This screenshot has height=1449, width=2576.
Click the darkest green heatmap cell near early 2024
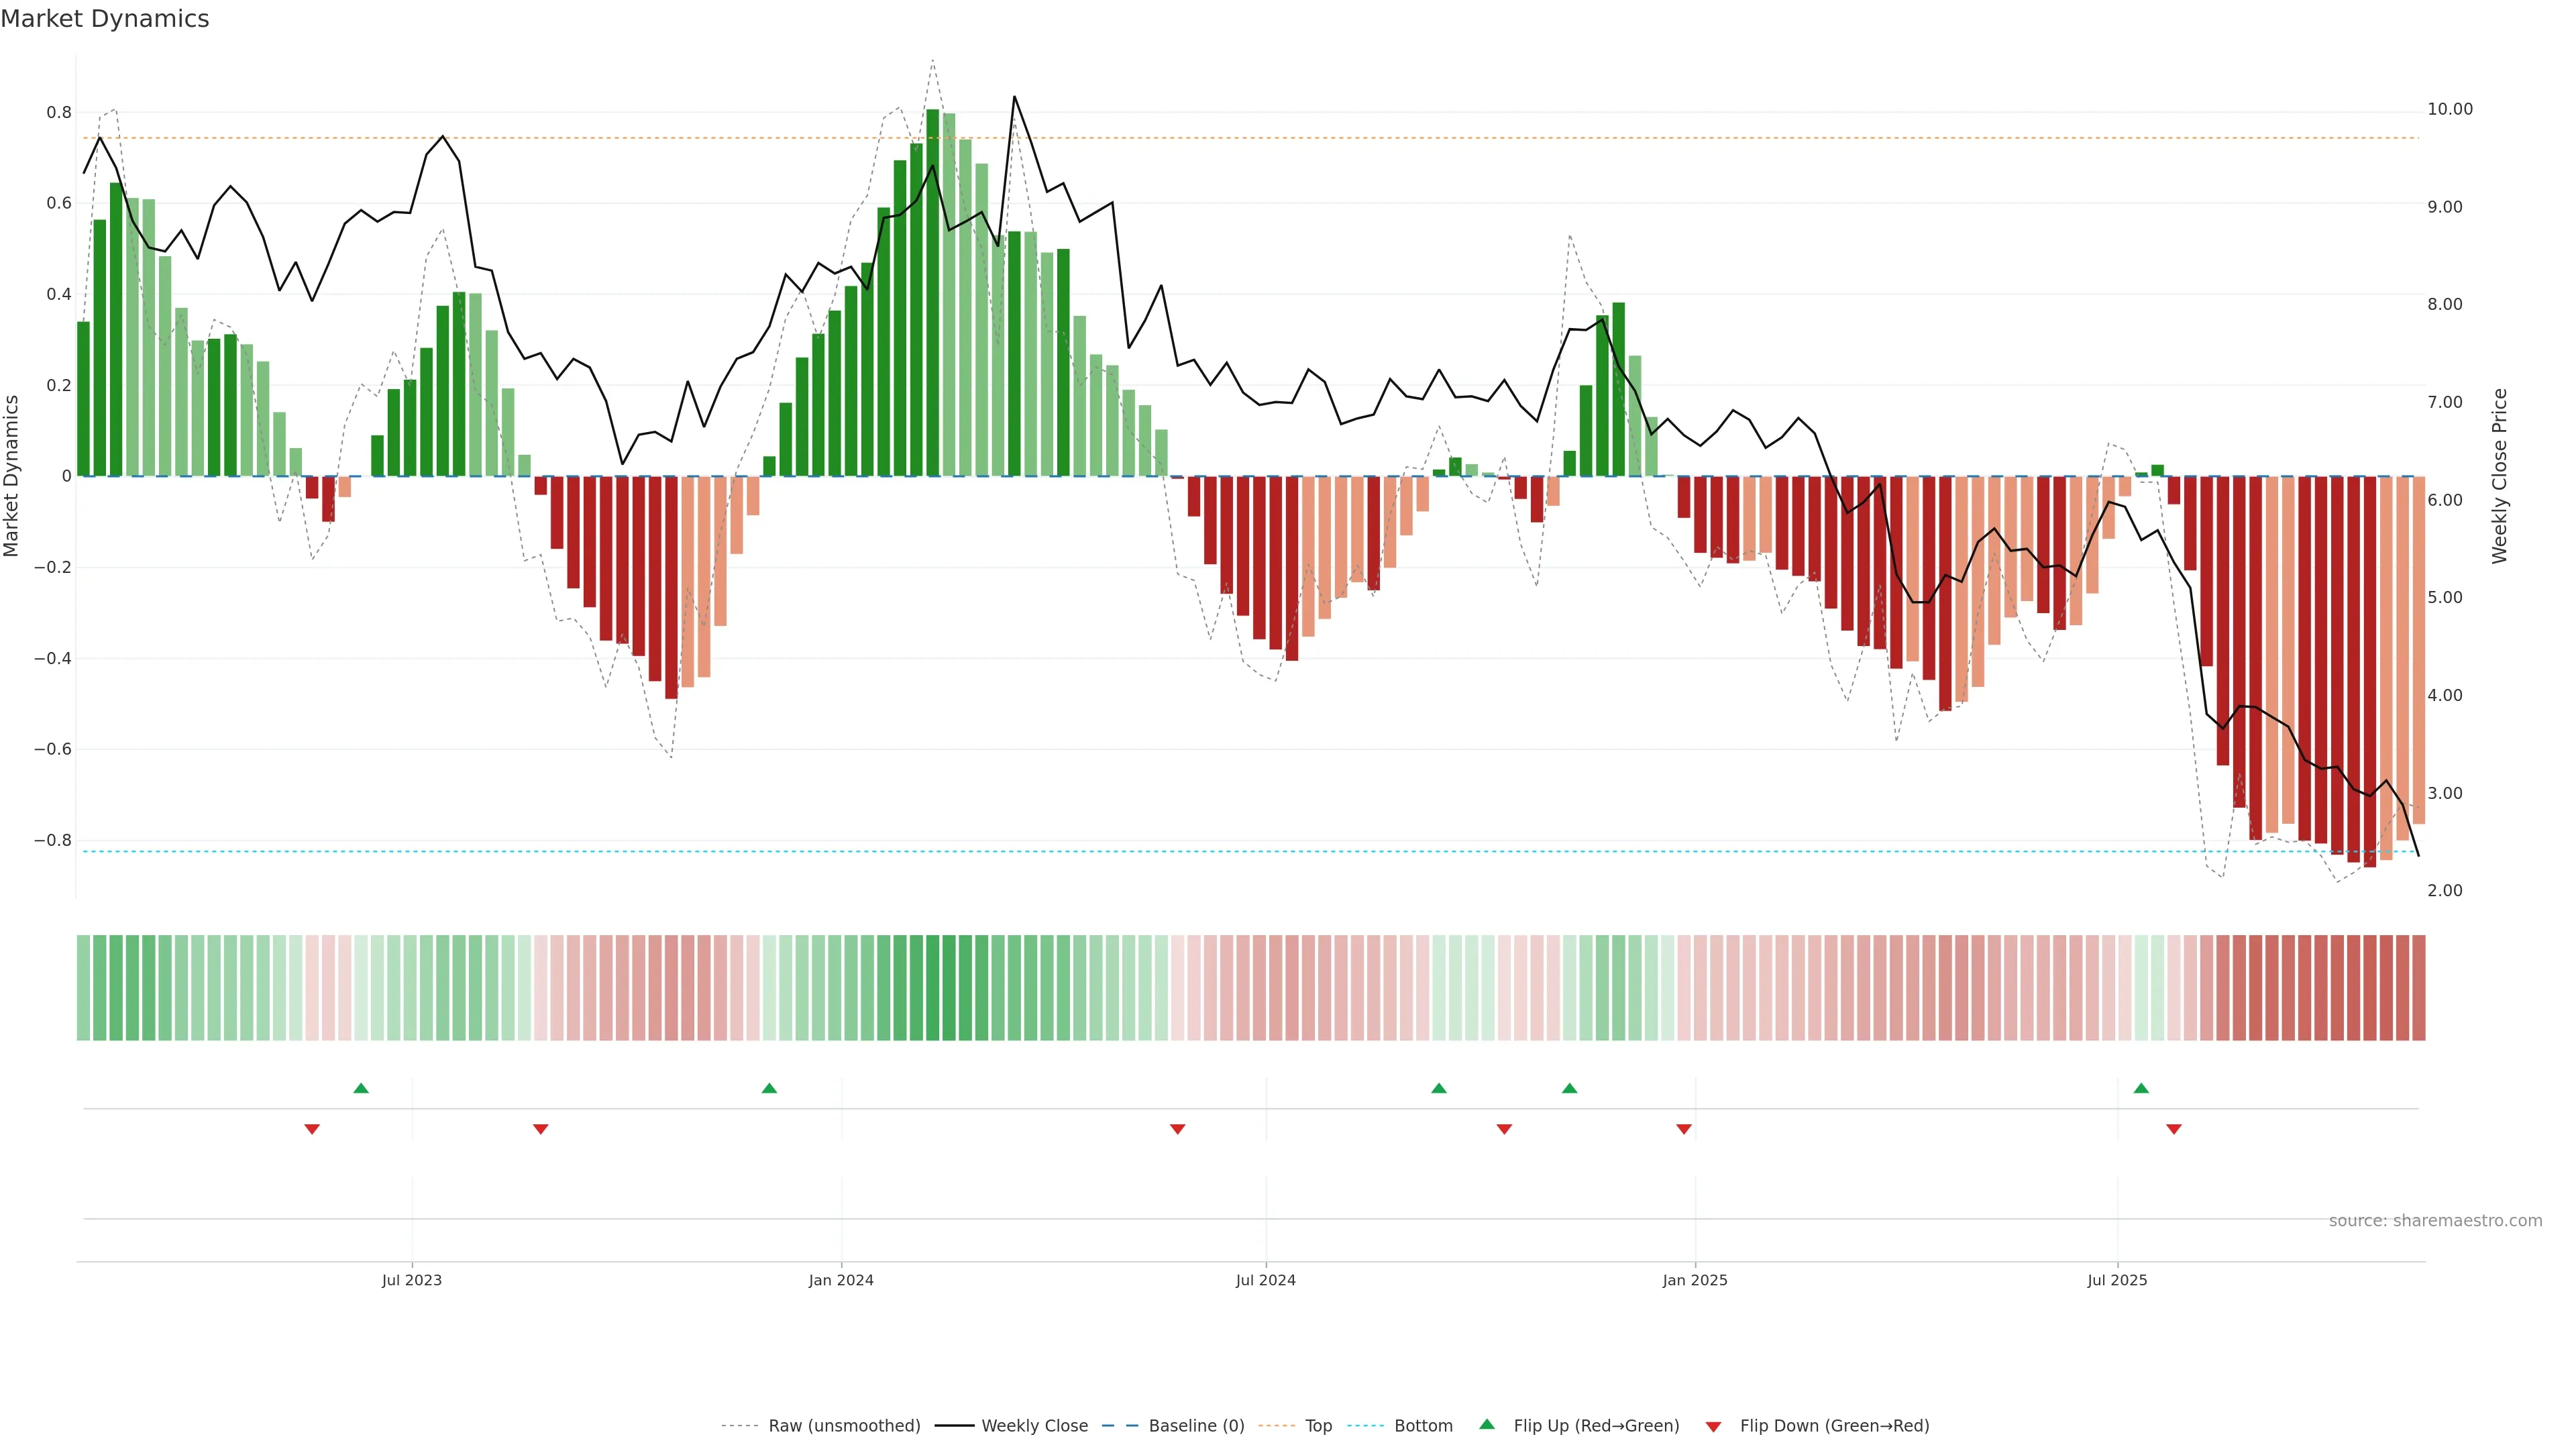point(933,987)
